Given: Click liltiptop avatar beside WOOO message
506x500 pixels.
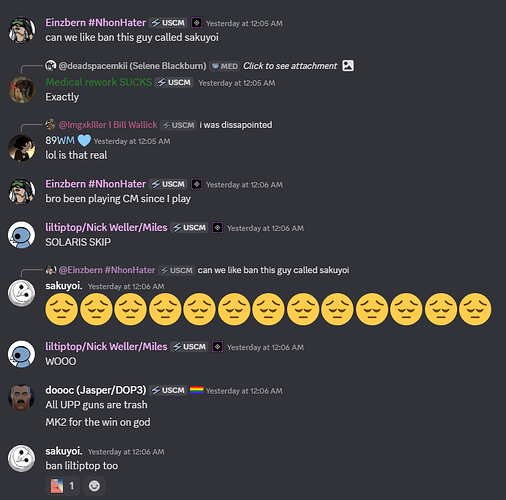Looking at the screenshot, I should pos(22,354).
